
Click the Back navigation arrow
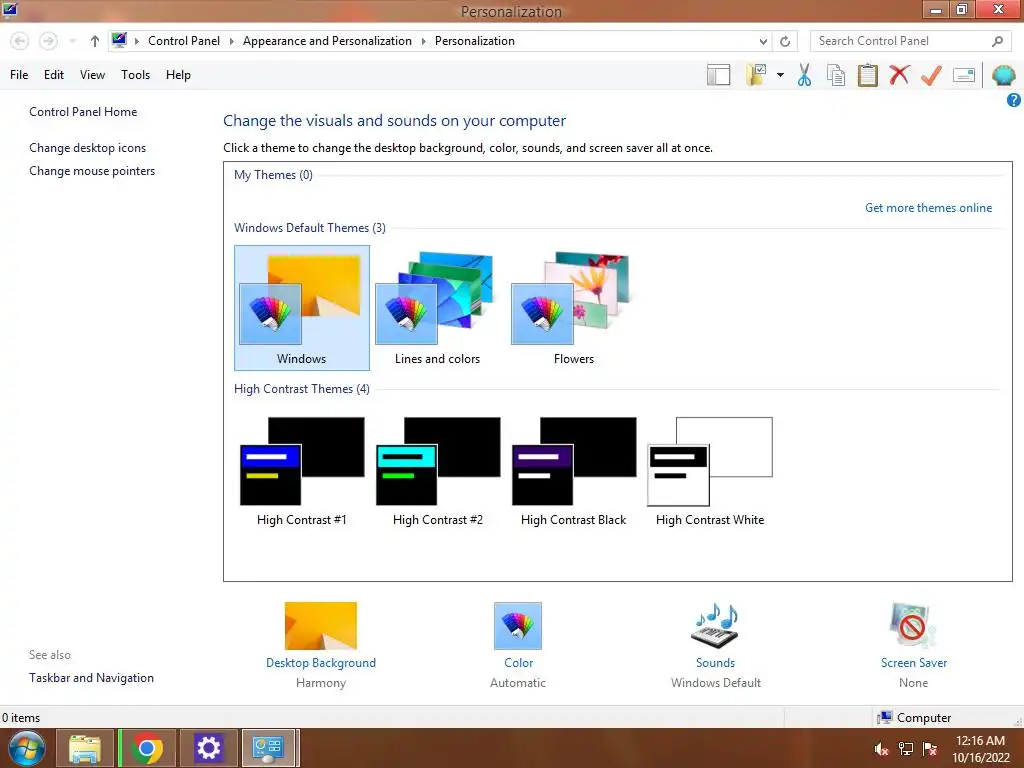click(x=20, y=41)
